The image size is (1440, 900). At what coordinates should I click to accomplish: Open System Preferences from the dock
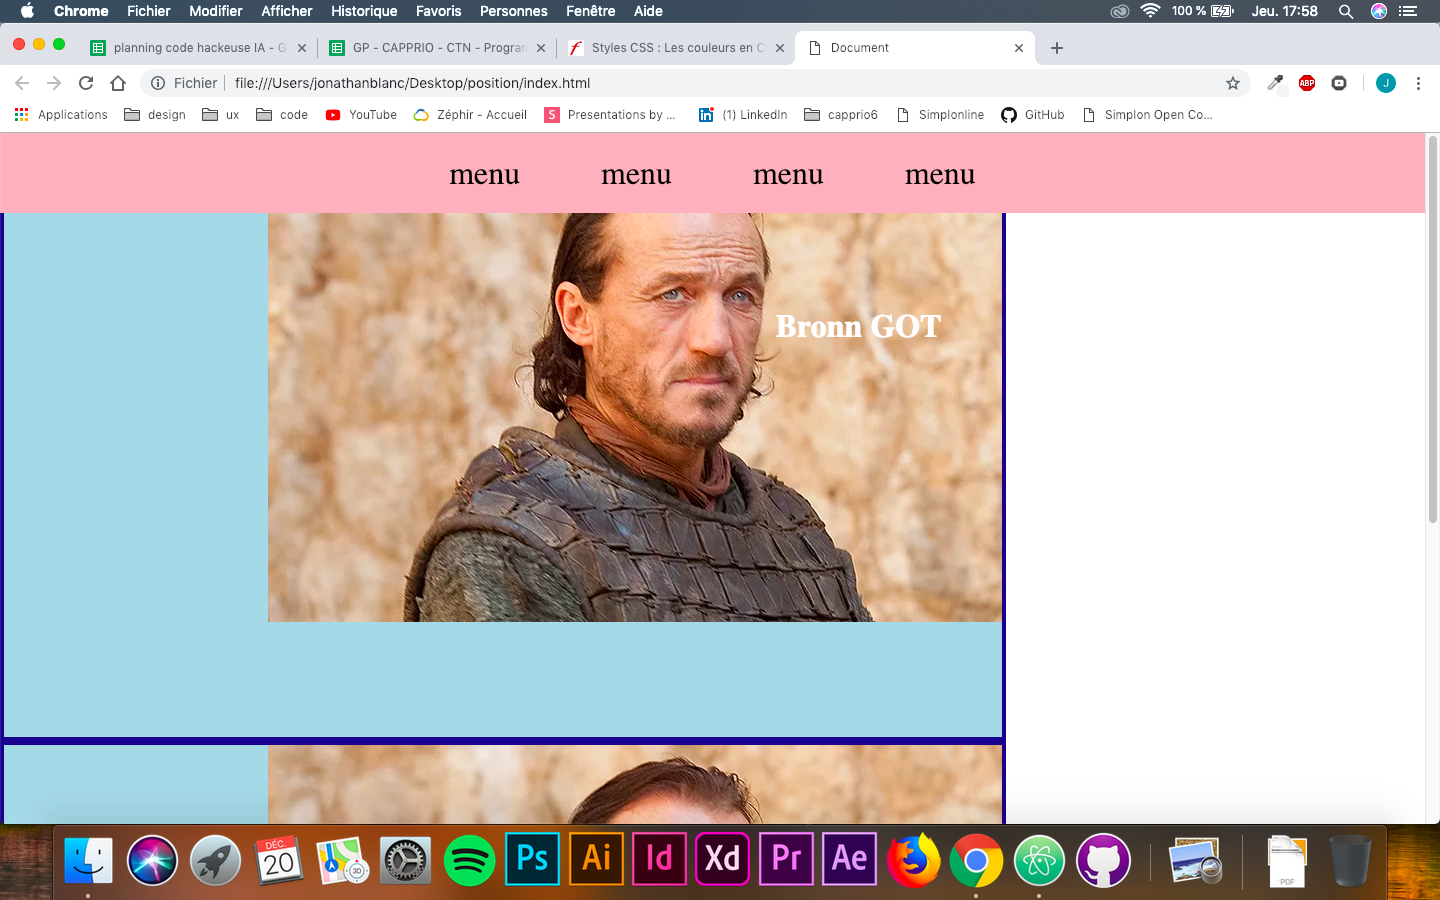point(405,859)
